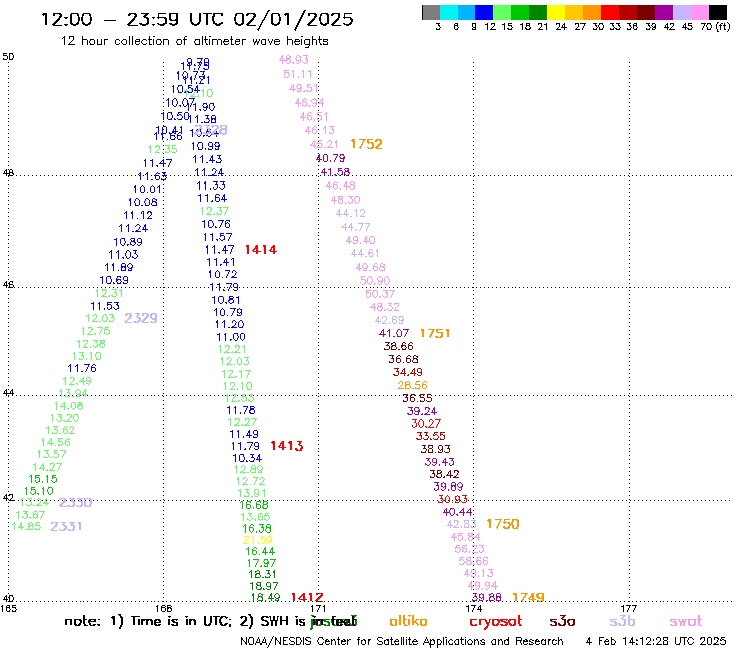Viewport: 740px width, 650px height.
Task: Click the orange time label 1751
Action: pyautogui.click(x=435, y=333)
